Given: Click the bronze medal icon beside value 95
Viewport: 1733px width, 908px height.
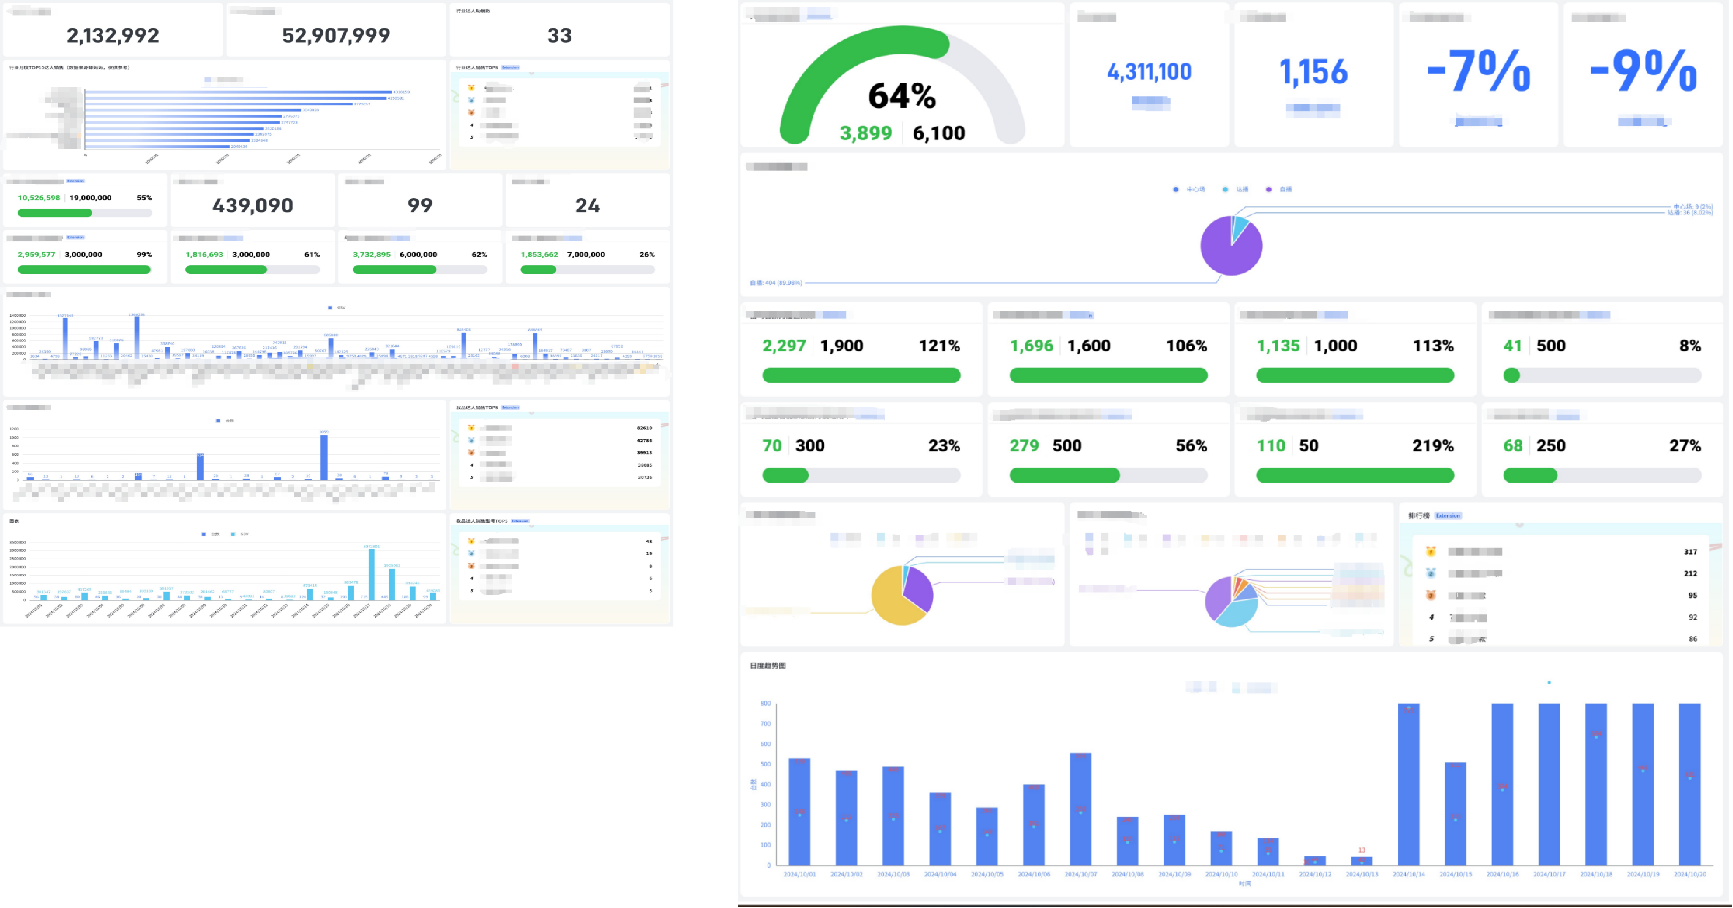Looking at the screenshot, I should [x=1431, y=595].
